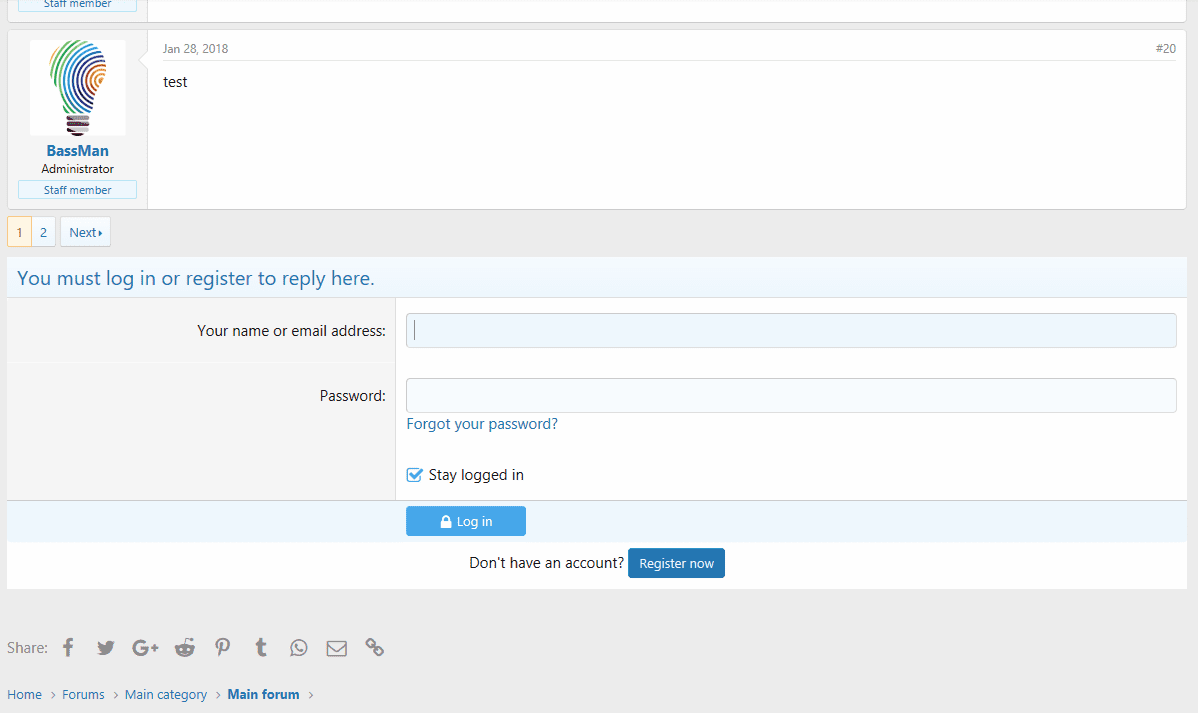Open BassMan's avatar image

point(78,88)
